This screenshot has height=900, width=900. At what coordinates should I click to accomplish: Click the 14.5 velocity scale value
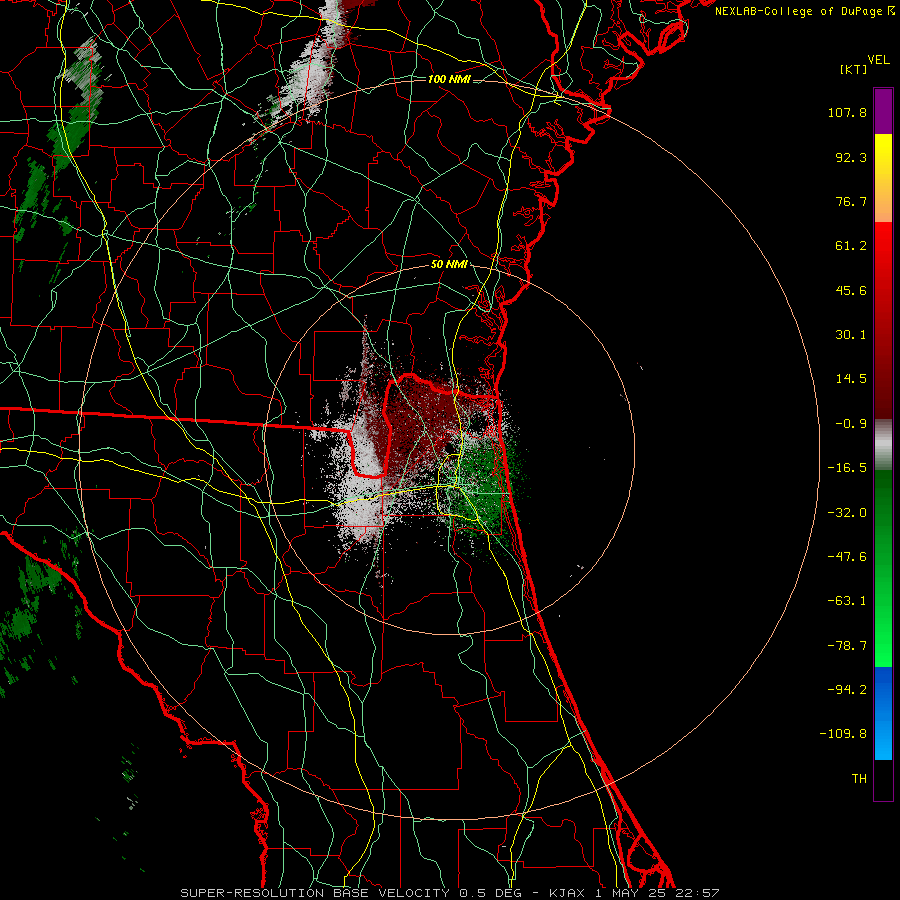851,379
